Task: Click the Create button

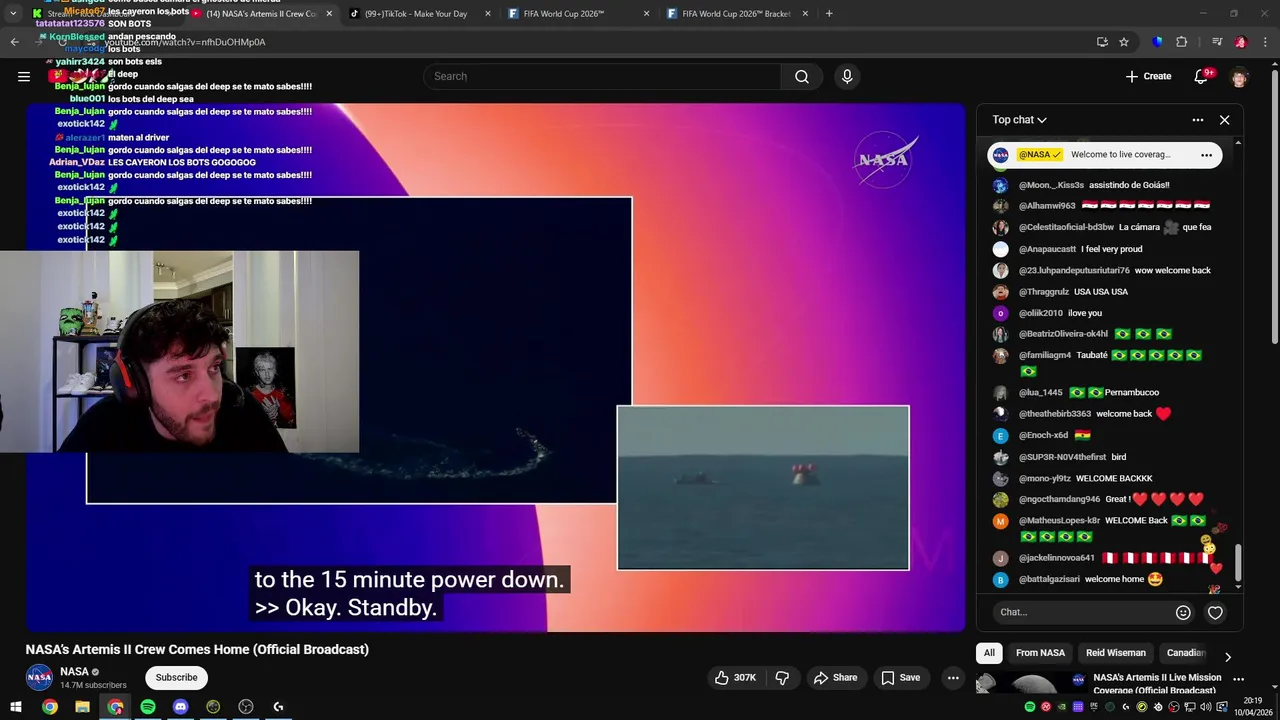Action: pyautogui.click(x=1148, y=76)
